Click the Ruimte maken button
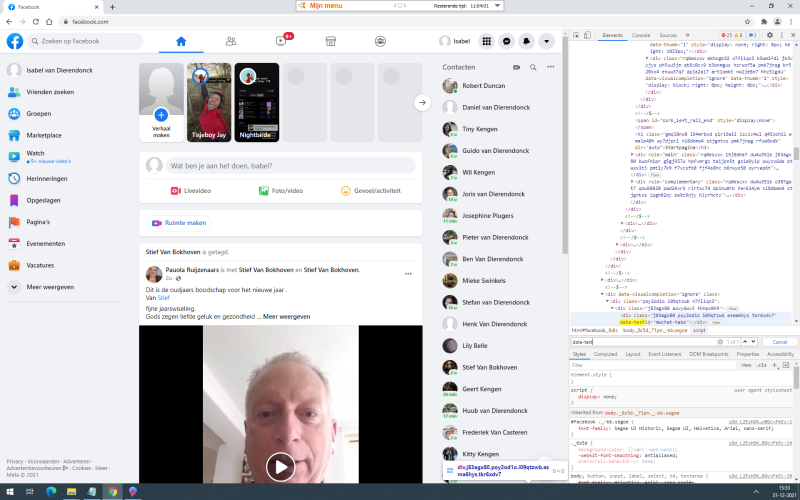 180,223
